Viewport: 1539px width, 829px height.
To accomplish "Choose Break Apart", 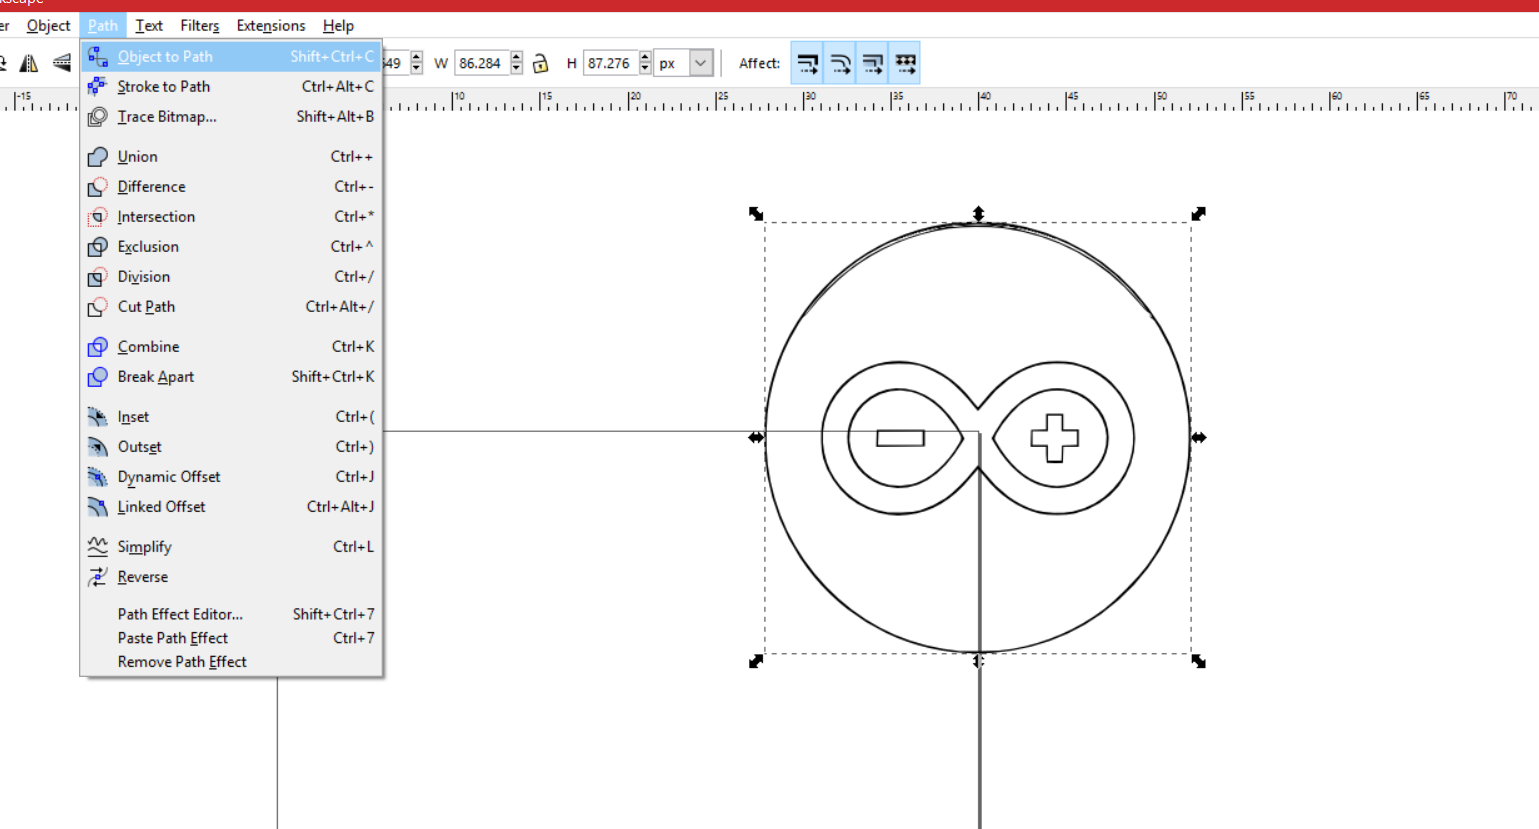I will click(x=154, y=377).
